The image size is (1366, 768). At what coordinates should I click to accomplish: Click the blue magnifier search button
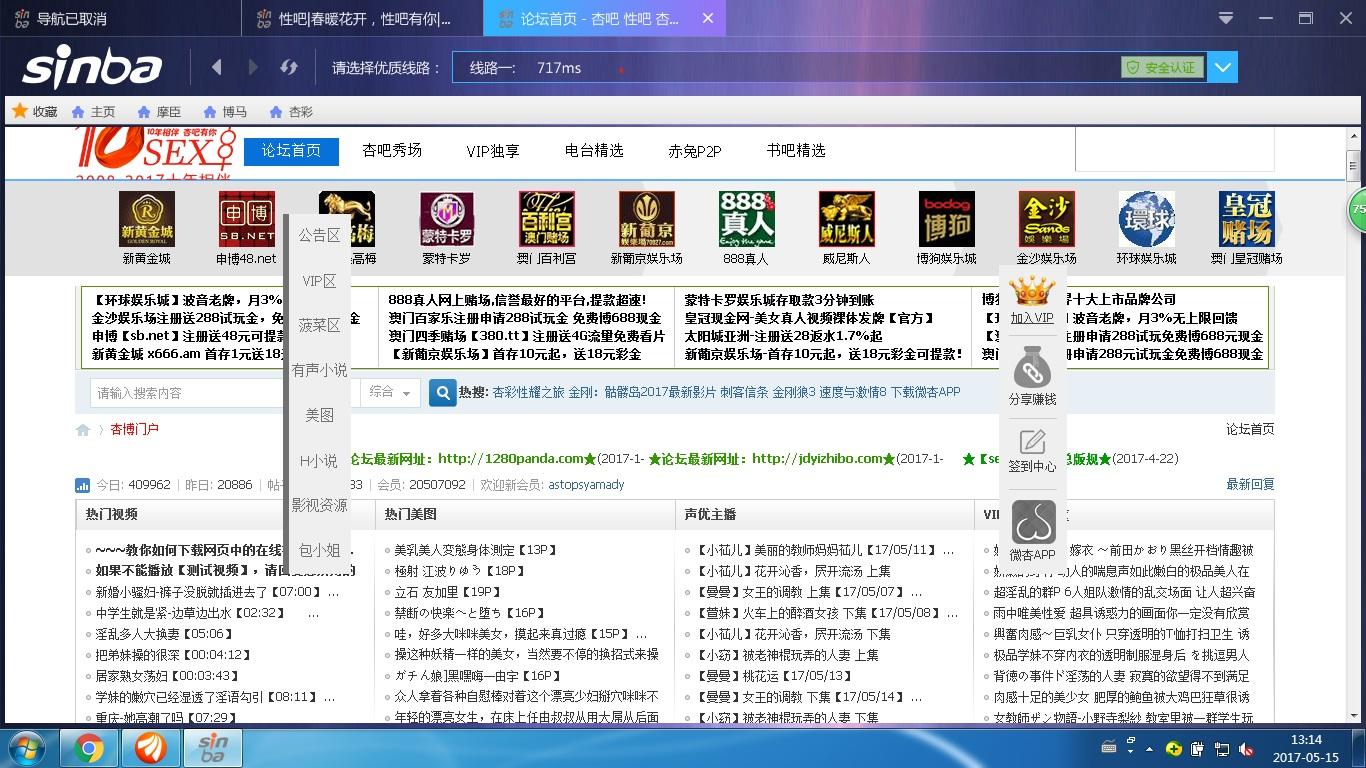(442, 393)
